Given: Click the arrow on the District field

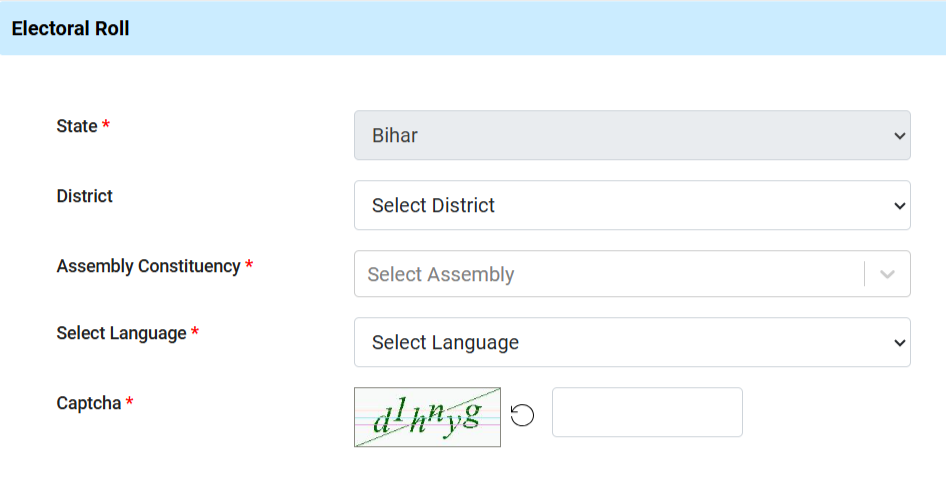Looking at the screenshot, I should (x=900, y=206).
